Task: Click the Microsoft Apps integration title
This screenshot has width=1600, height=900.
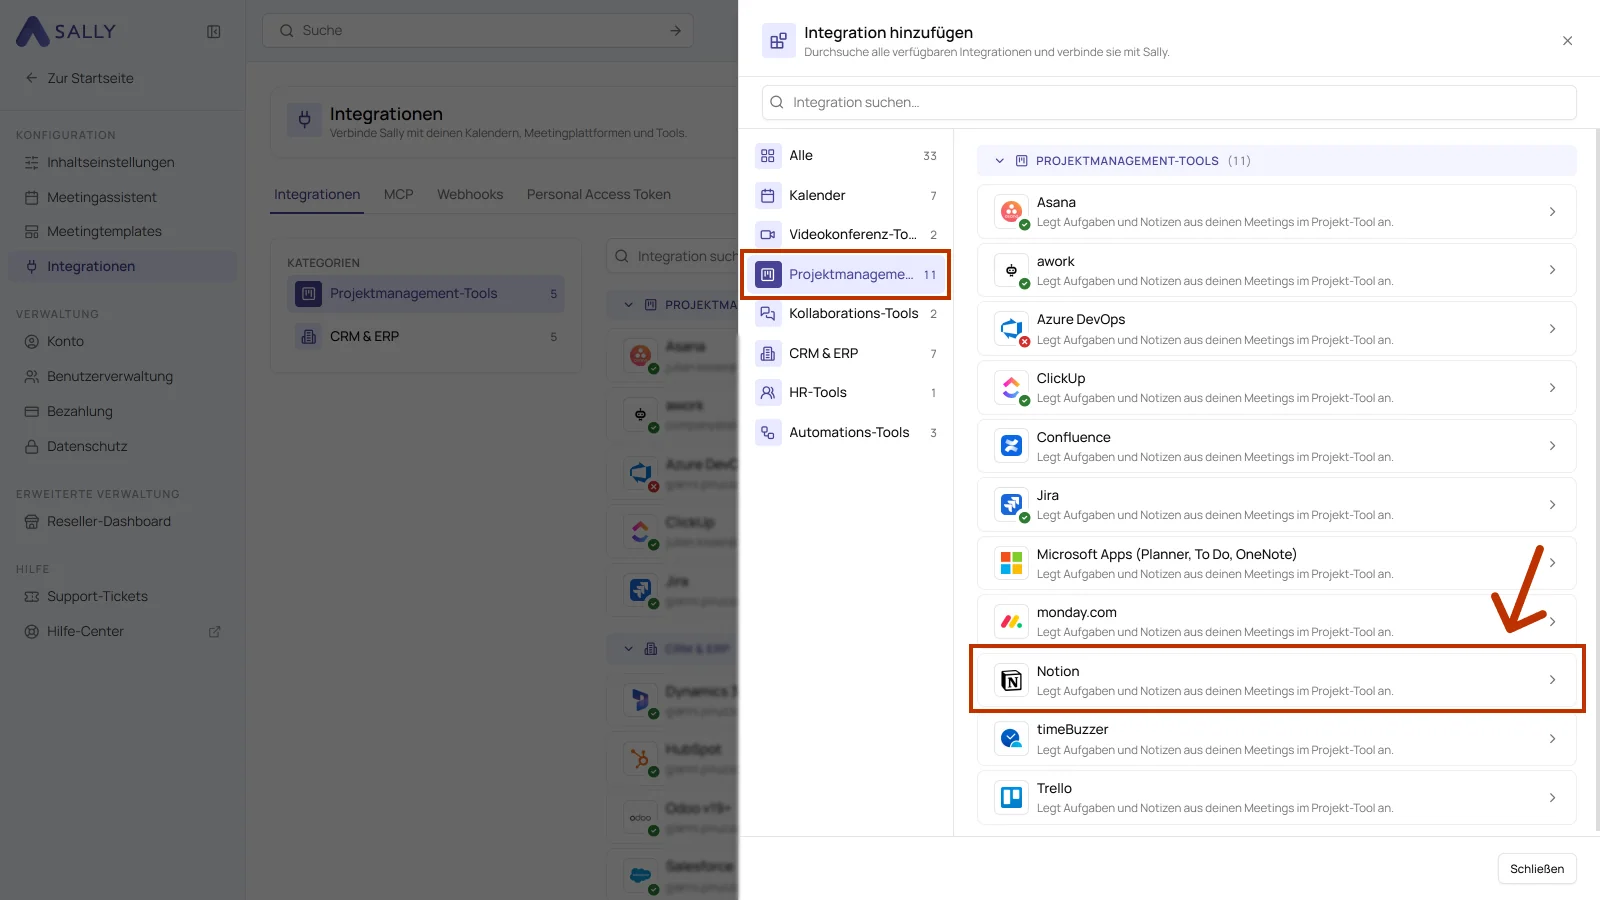Action: [x=1166, y=554]
